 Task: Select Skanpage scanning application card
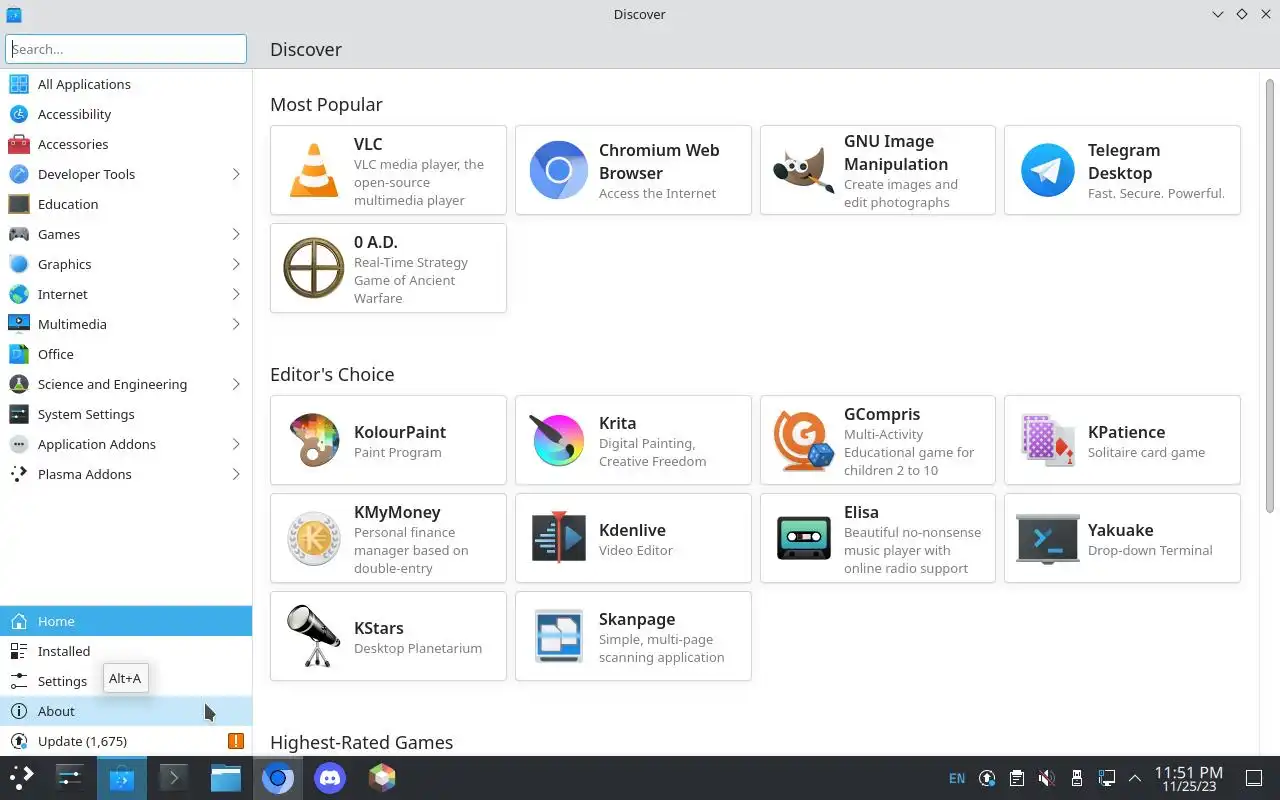click(633, 636)
